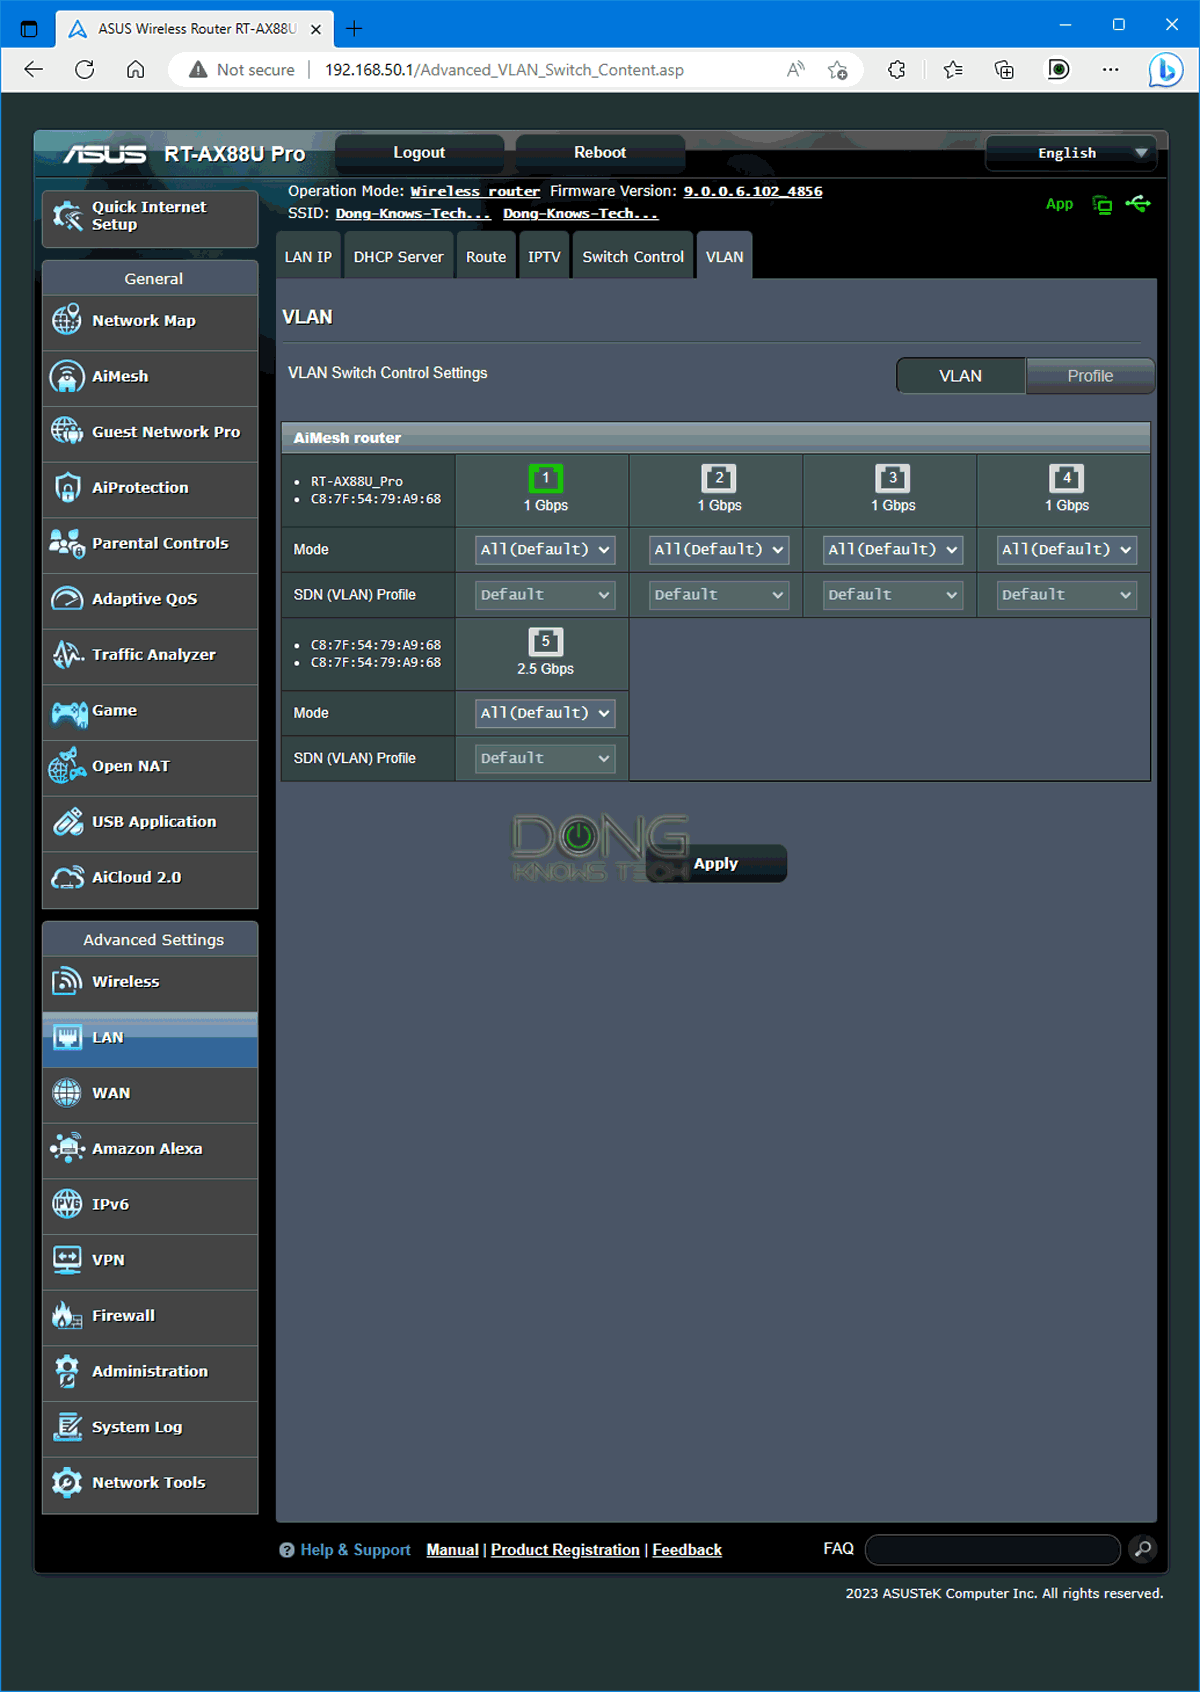Open the Feedback link
This screenshot has height=1692, width=1200.
687,1550
